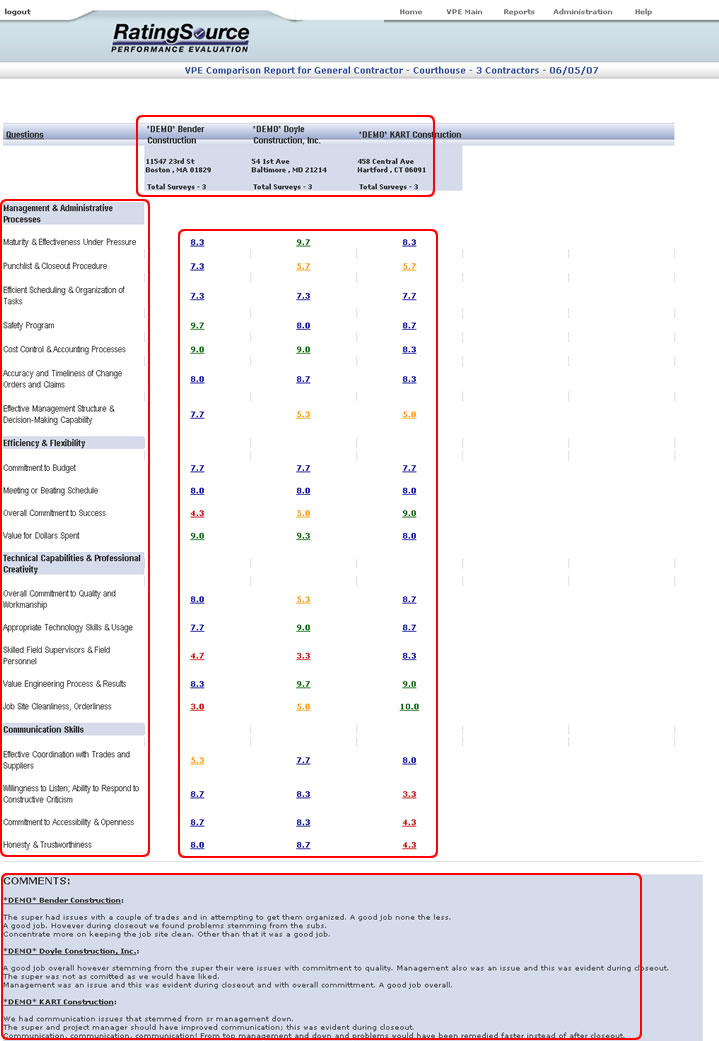
Task: Select the Administration menu item
Action: point(582,12)
